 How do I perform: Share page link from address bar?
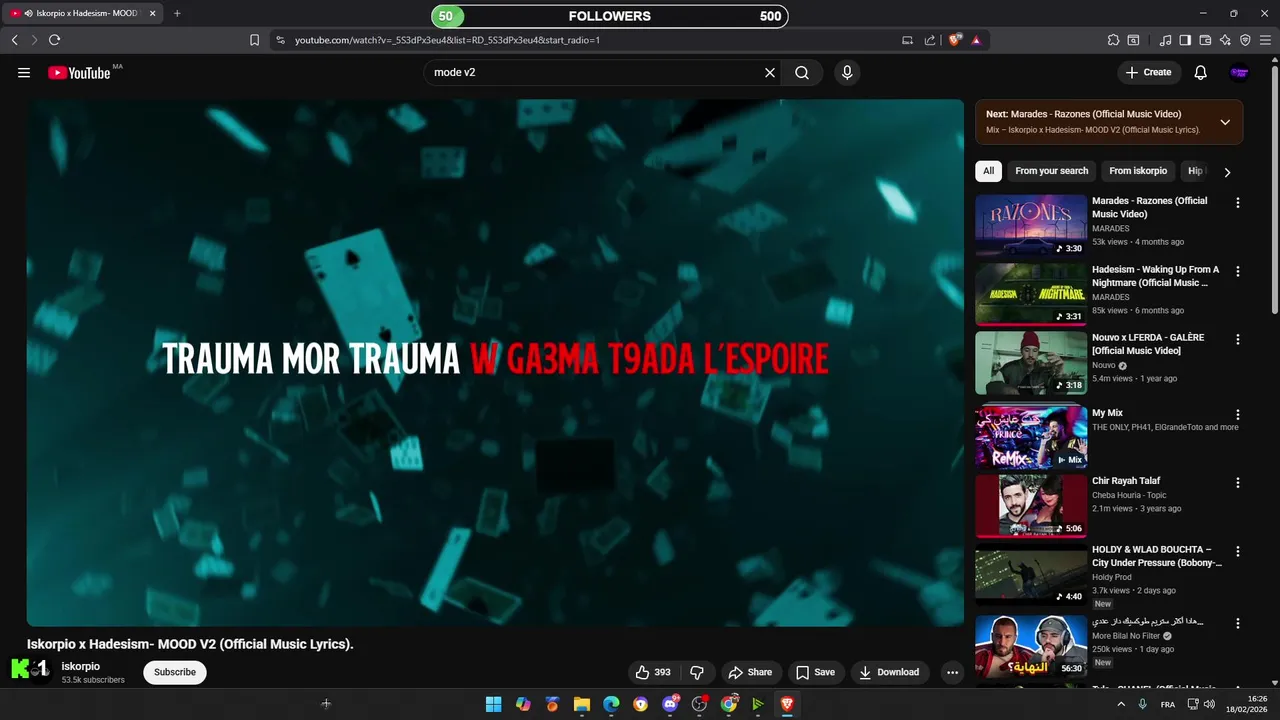coord(930,40)
